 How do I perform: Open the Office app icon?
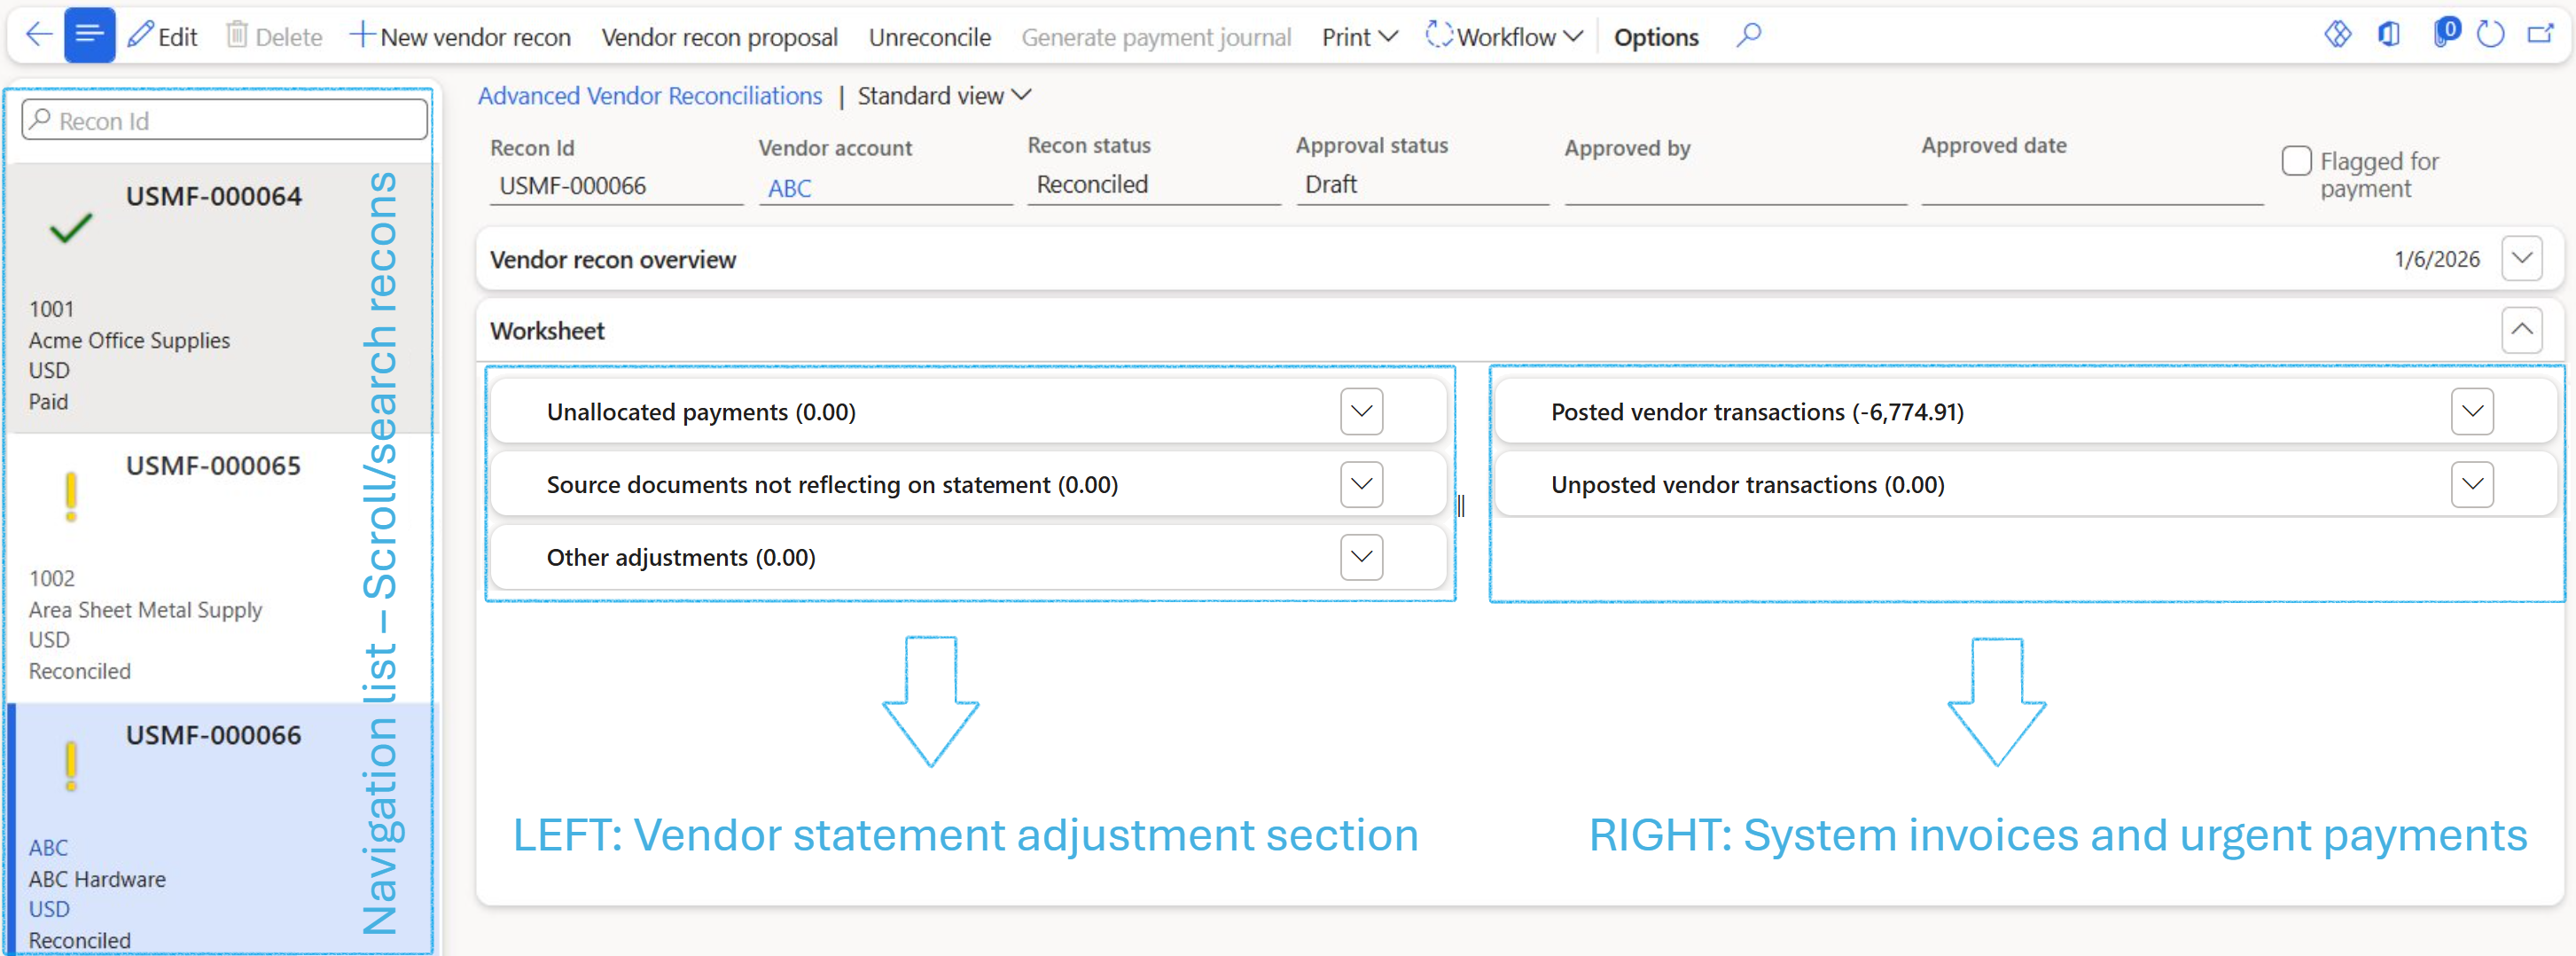pyautogui.click(x=2388, y=35)
